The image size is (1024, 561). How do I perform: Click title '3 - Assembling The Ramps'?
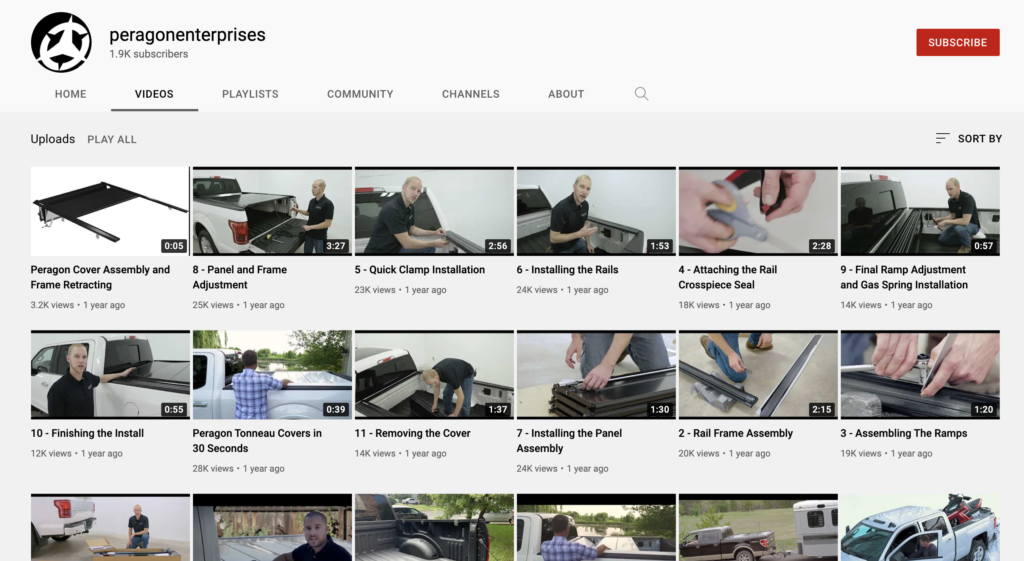[x=904, y=433]
